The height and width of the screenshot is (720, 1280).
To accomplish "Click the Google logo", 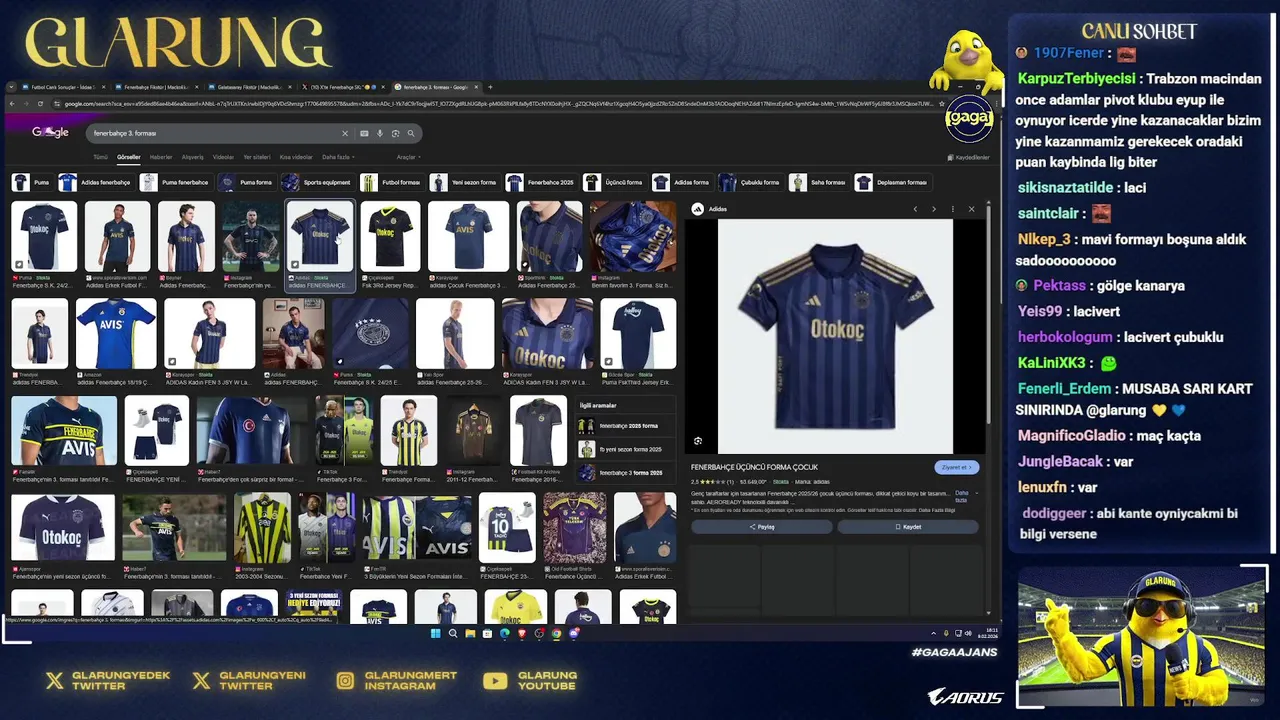I will click(50, 132).
